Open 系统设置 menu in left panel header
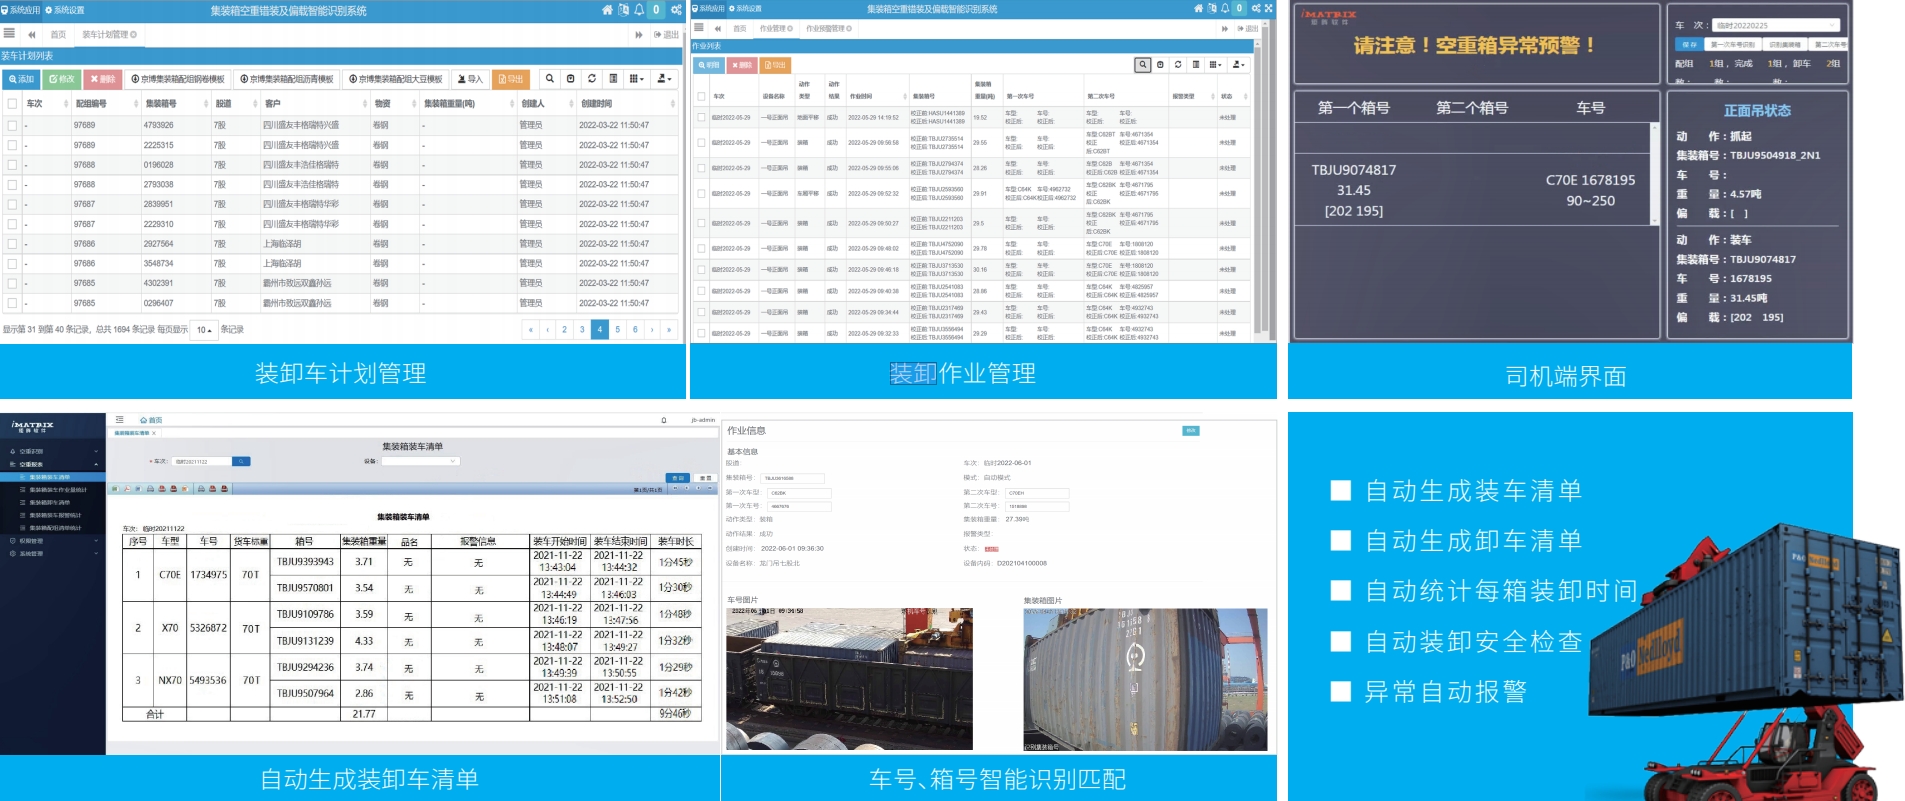1905x801 pixels. point(65,10)
